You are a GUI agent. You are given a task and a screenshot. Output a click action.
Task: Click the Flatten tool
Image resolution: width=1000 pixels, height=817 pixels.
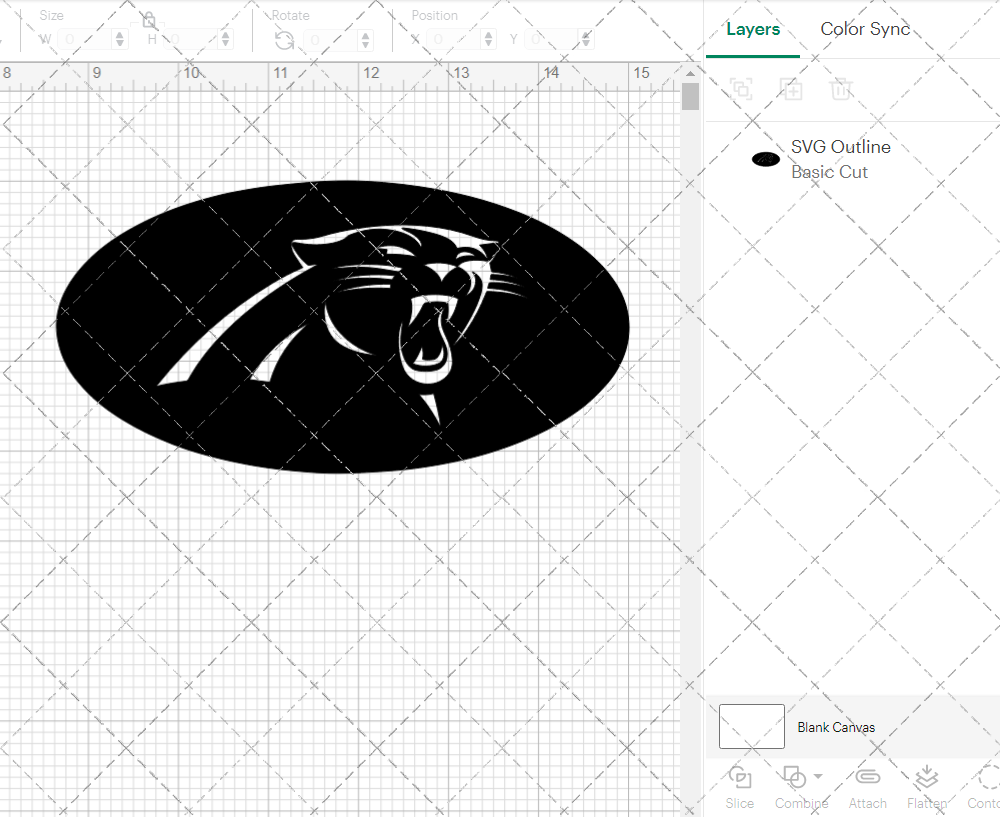927,788
